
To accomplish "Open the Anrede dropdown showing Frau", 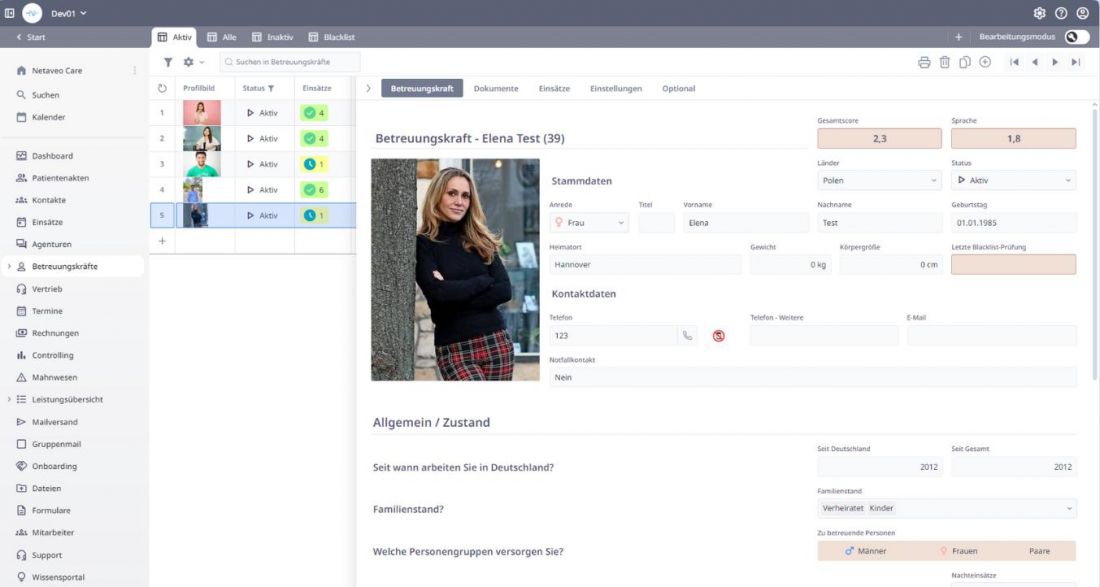I will click(589, 223).
